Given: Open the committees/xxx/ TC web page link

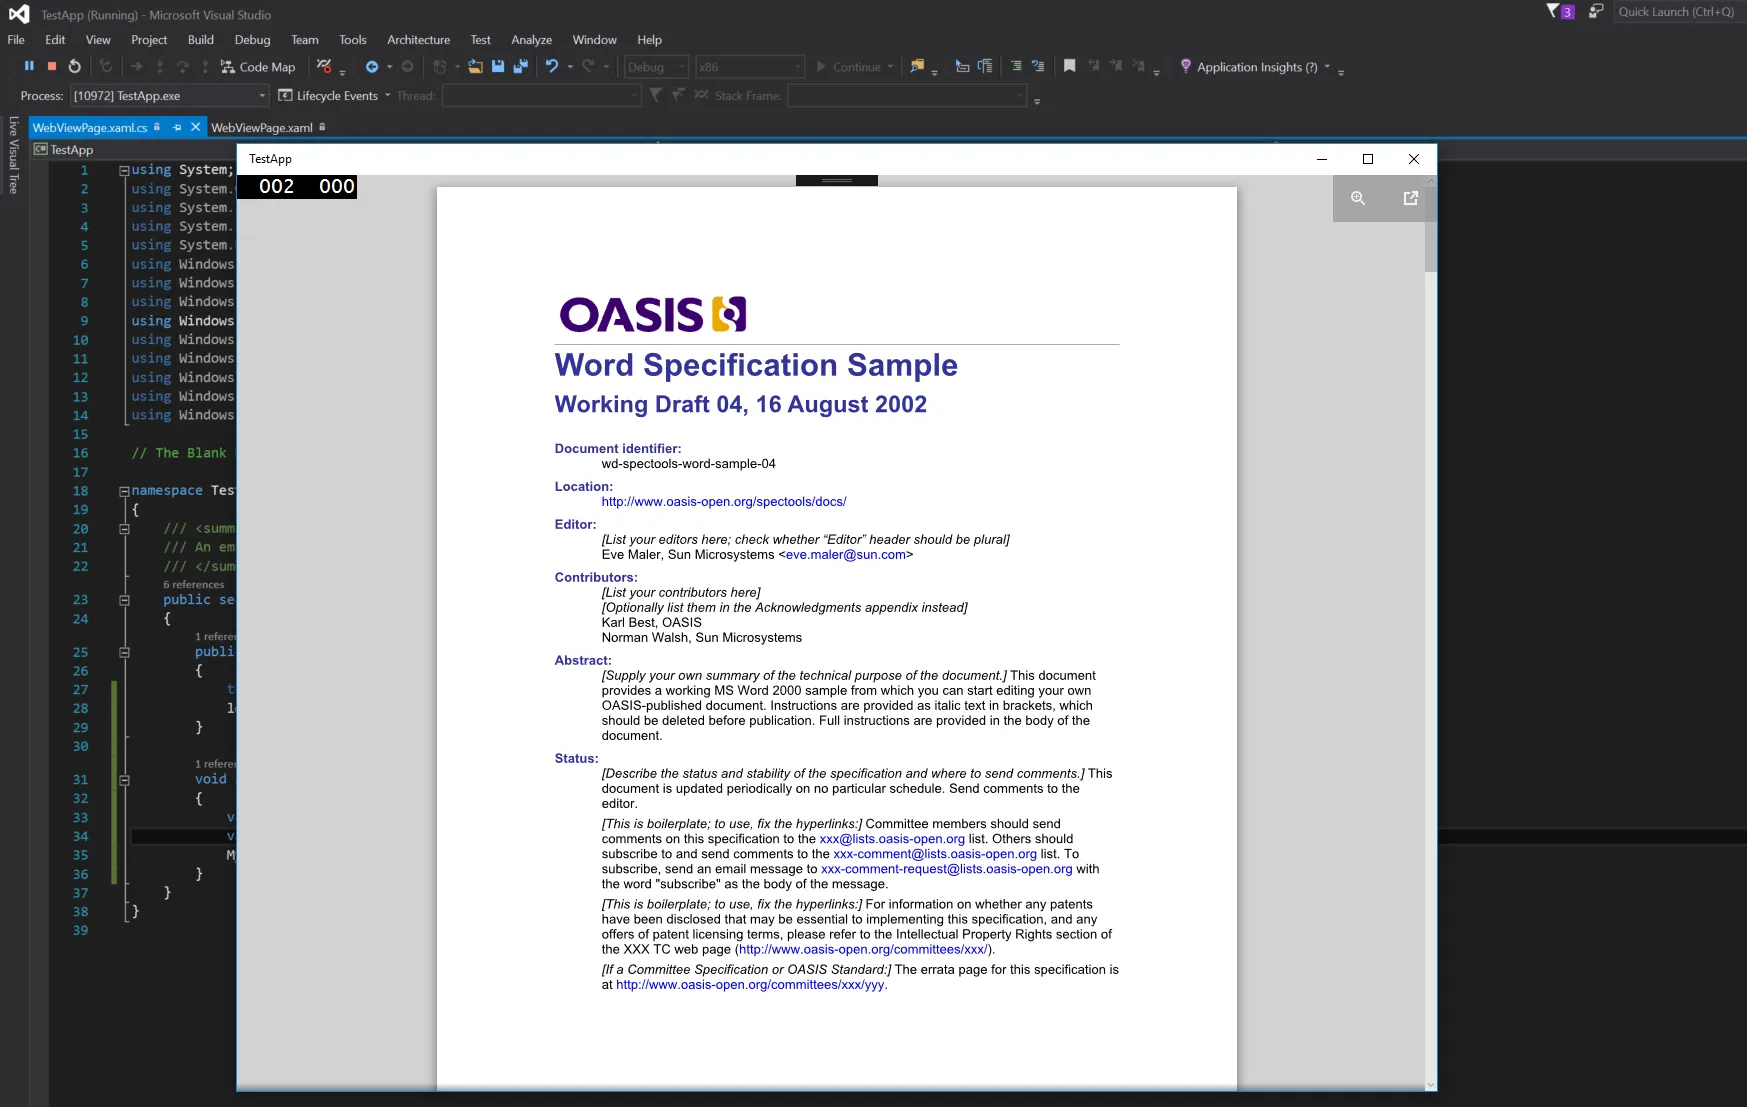Looking at the screenshot, I should coord(863,950).
